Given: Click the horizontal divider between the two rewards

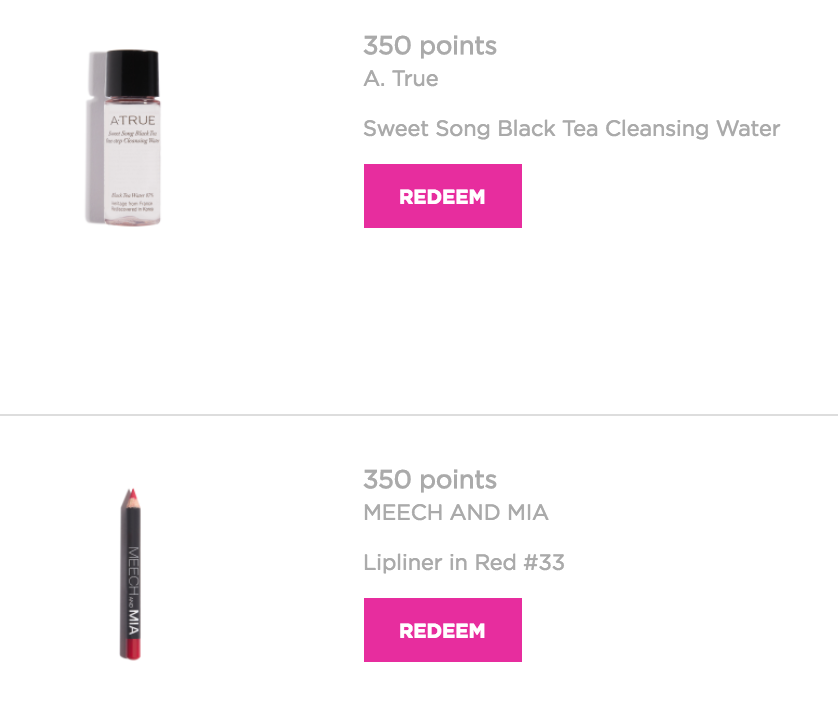Looking at the screenshot, I should click(x=419, y=414).
